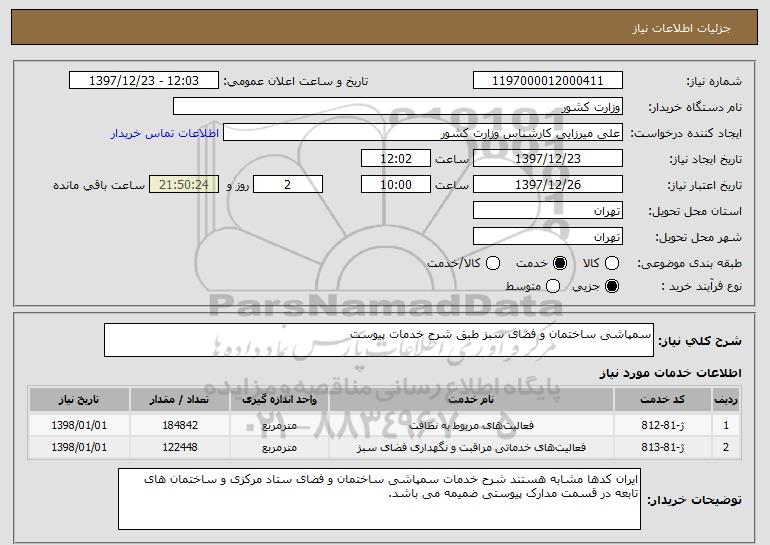The width and height of the screenshot is (770, 545).
Task: Click the کد خدمت column header
Action: coord(662,400)
